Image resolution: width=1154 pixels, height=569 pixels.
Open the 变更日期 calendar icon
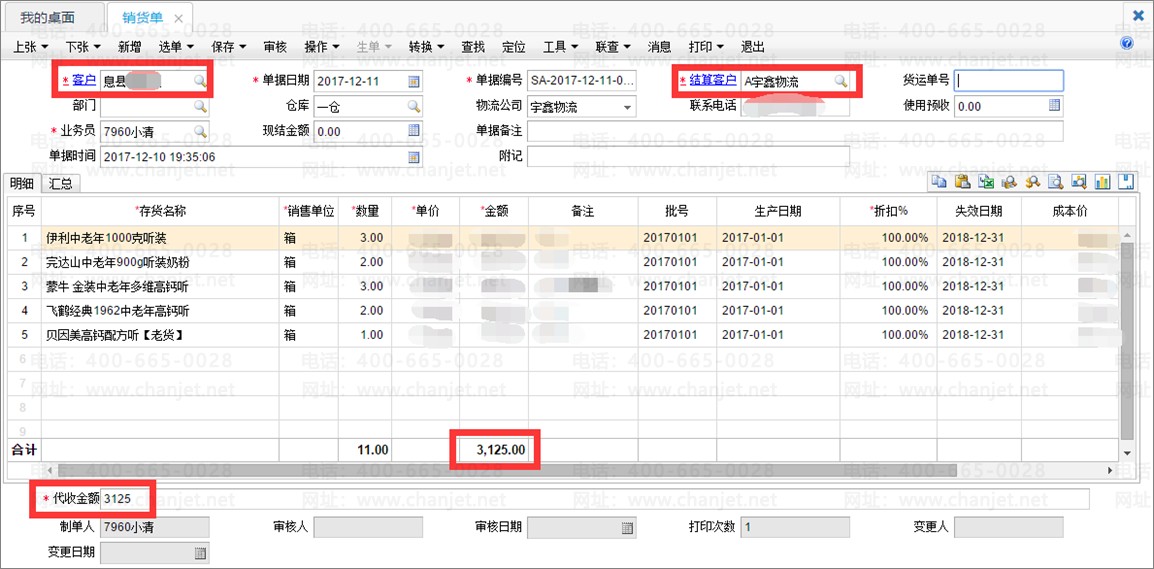point(200,553)
